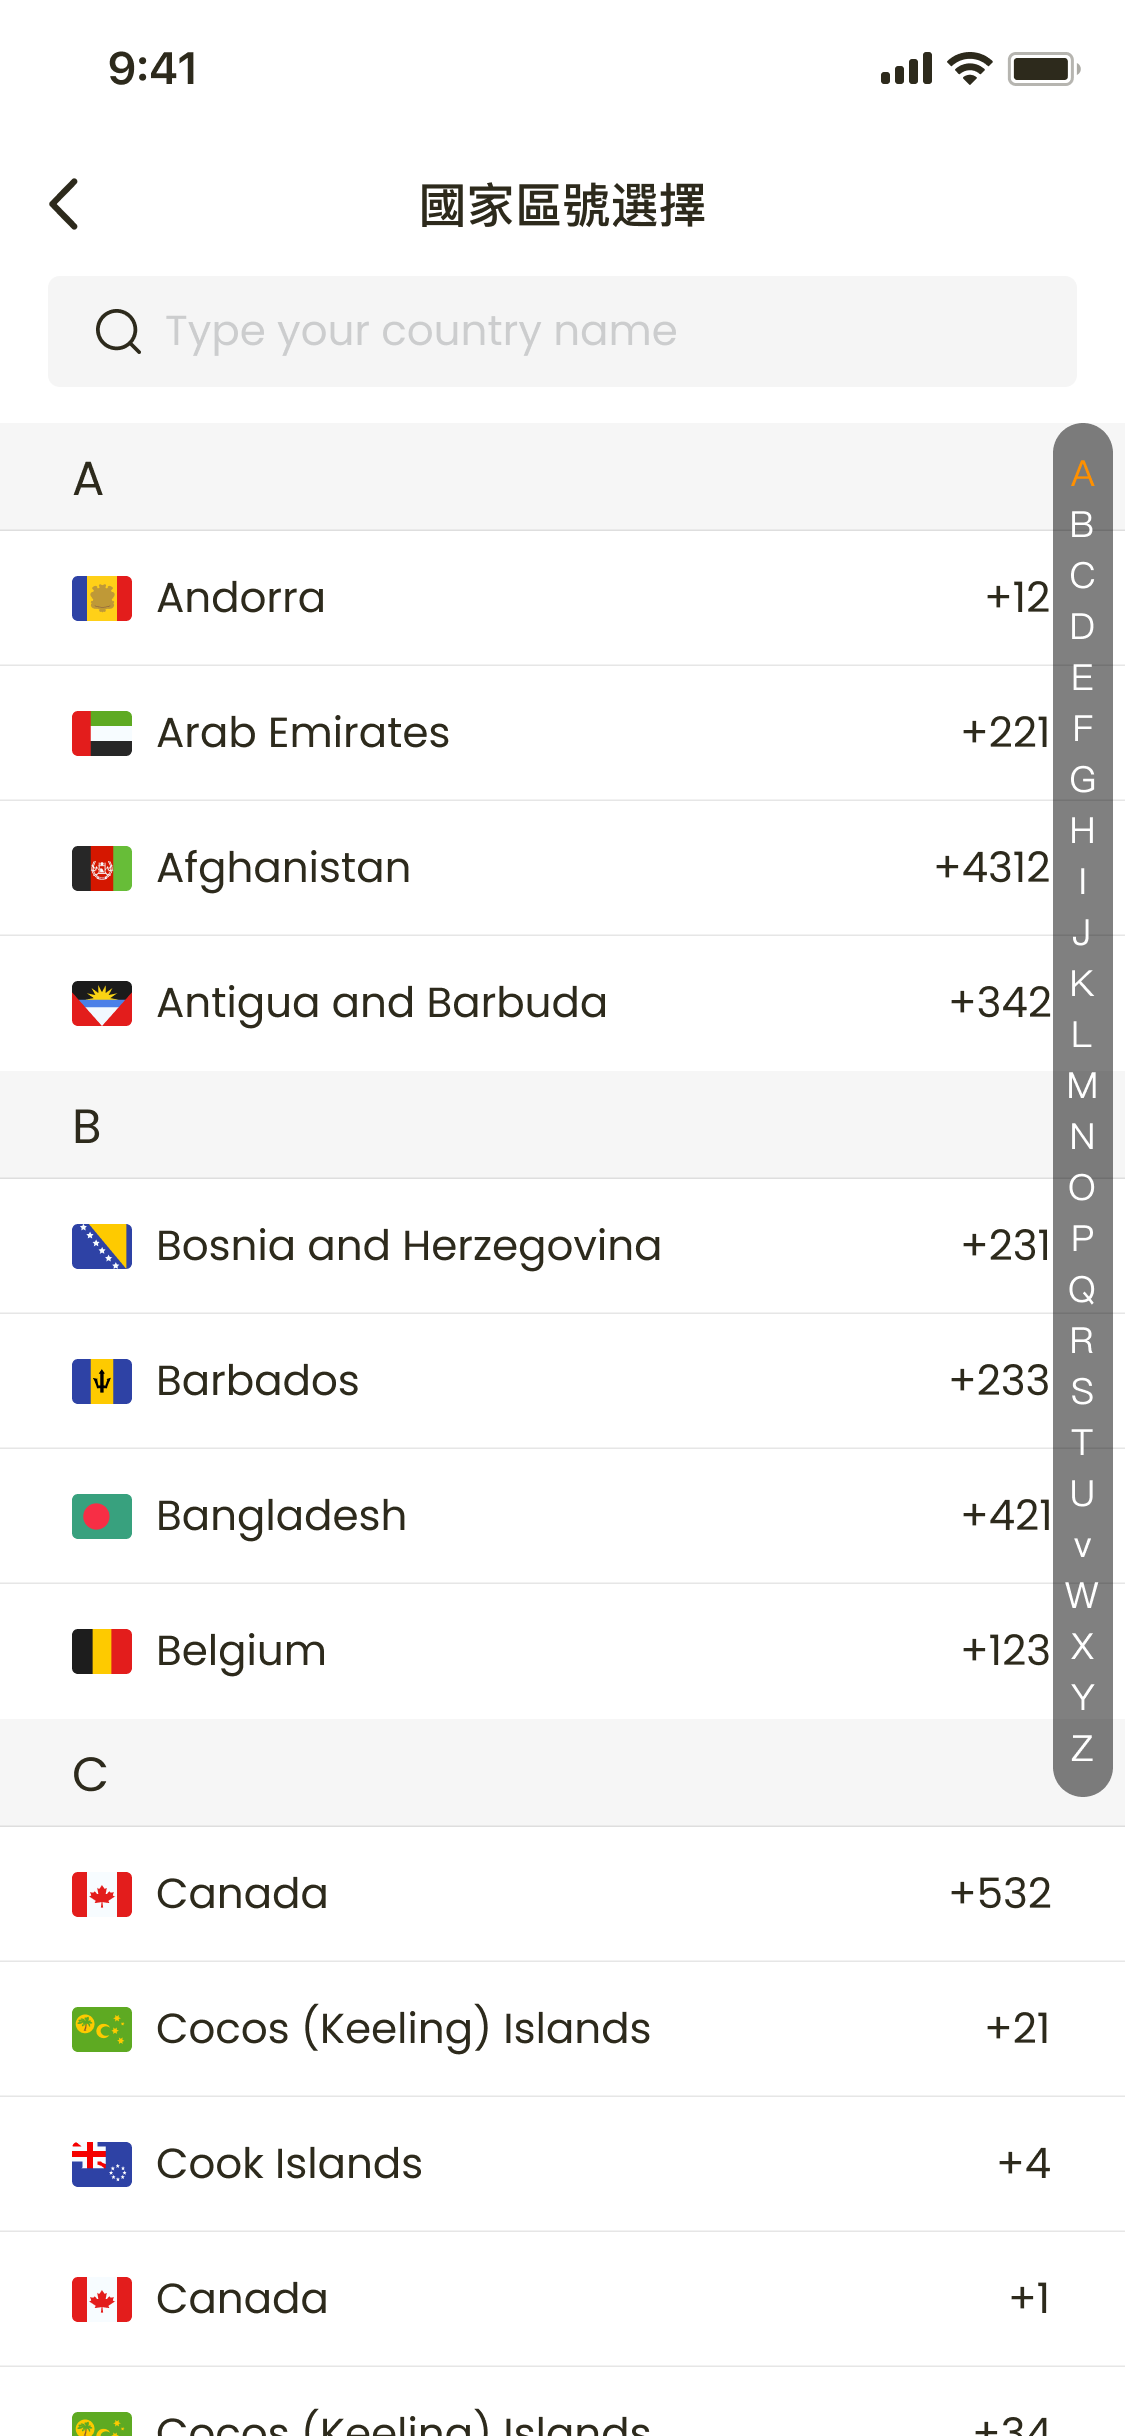Focus the country name search field
The image size is (1125, 2436).
[600, 331]
